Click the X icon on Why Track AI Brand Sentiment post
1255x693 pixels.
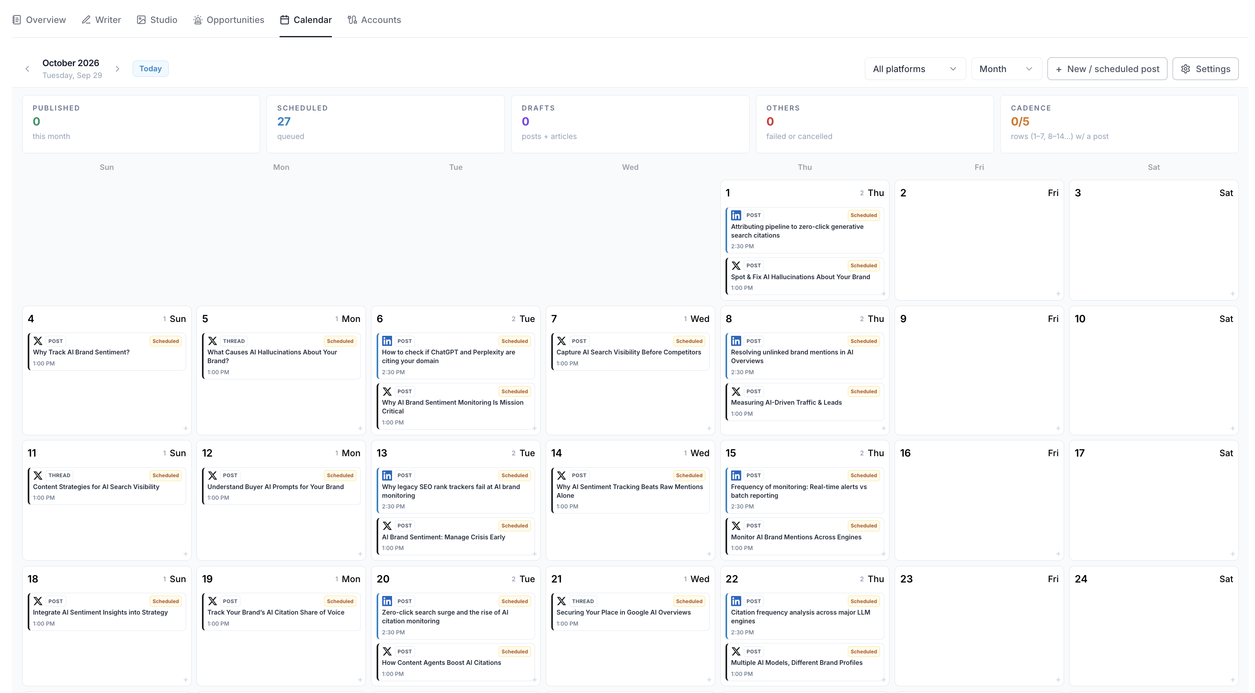pos(38,341)
